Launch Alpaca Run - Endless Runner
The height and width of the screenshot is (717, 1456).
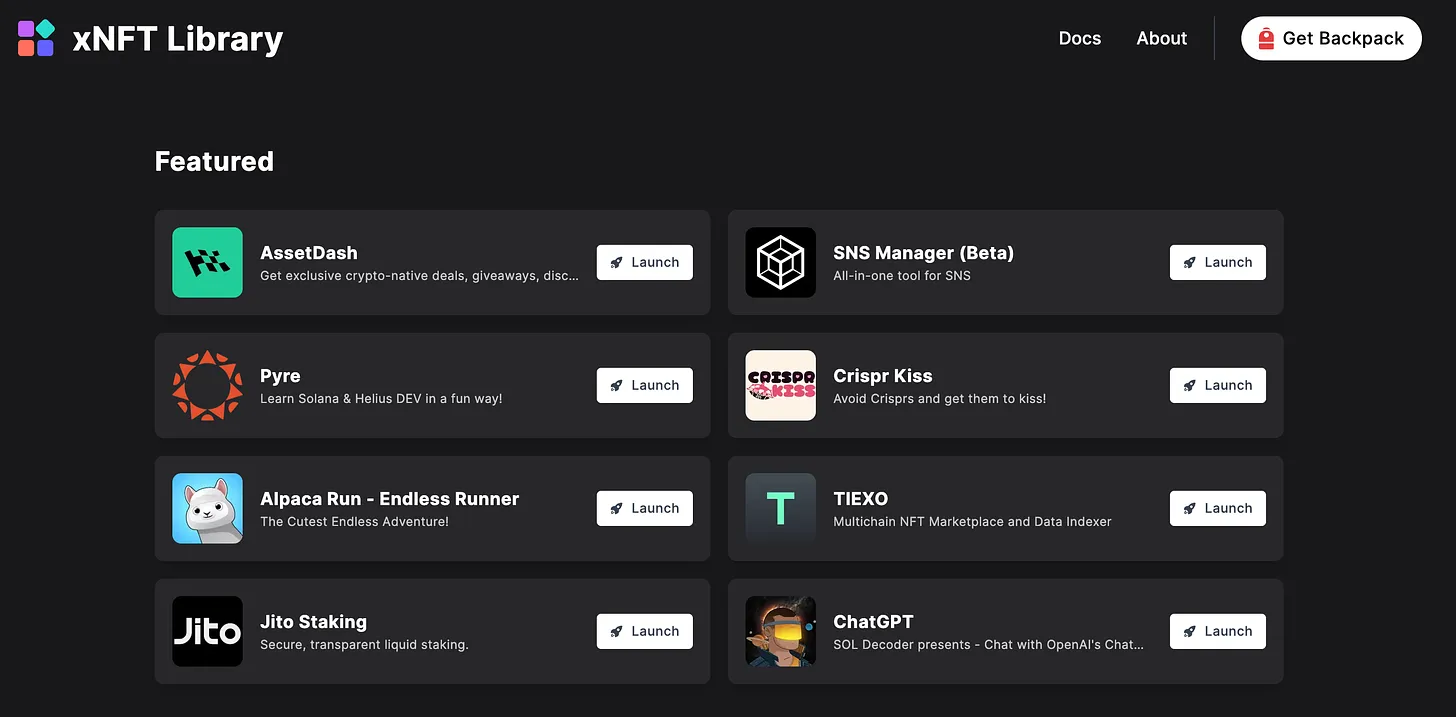click(x=644, y=508)
